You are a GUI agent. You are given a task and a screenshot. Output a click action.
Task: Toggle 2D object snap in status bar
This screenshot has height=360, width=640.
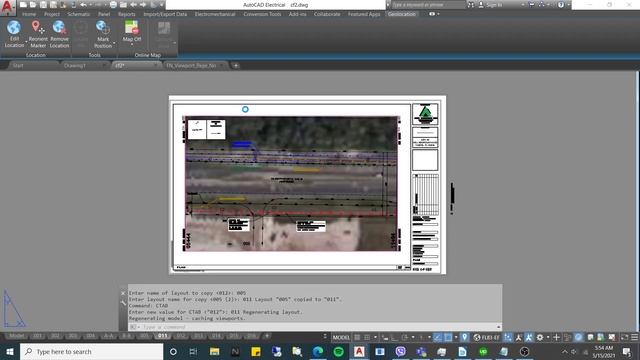[448, 337]
